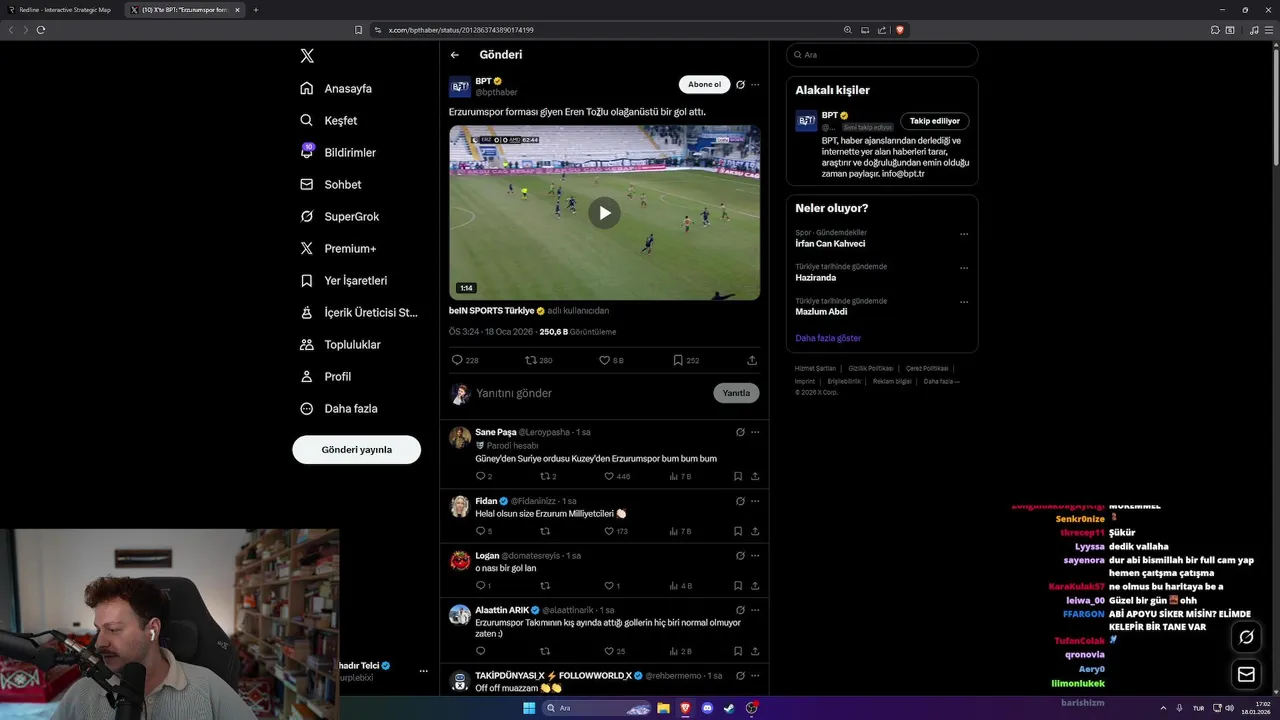Click the Gönderi yayınla button
Screen dimensions: 1280x720
(356, 450)
